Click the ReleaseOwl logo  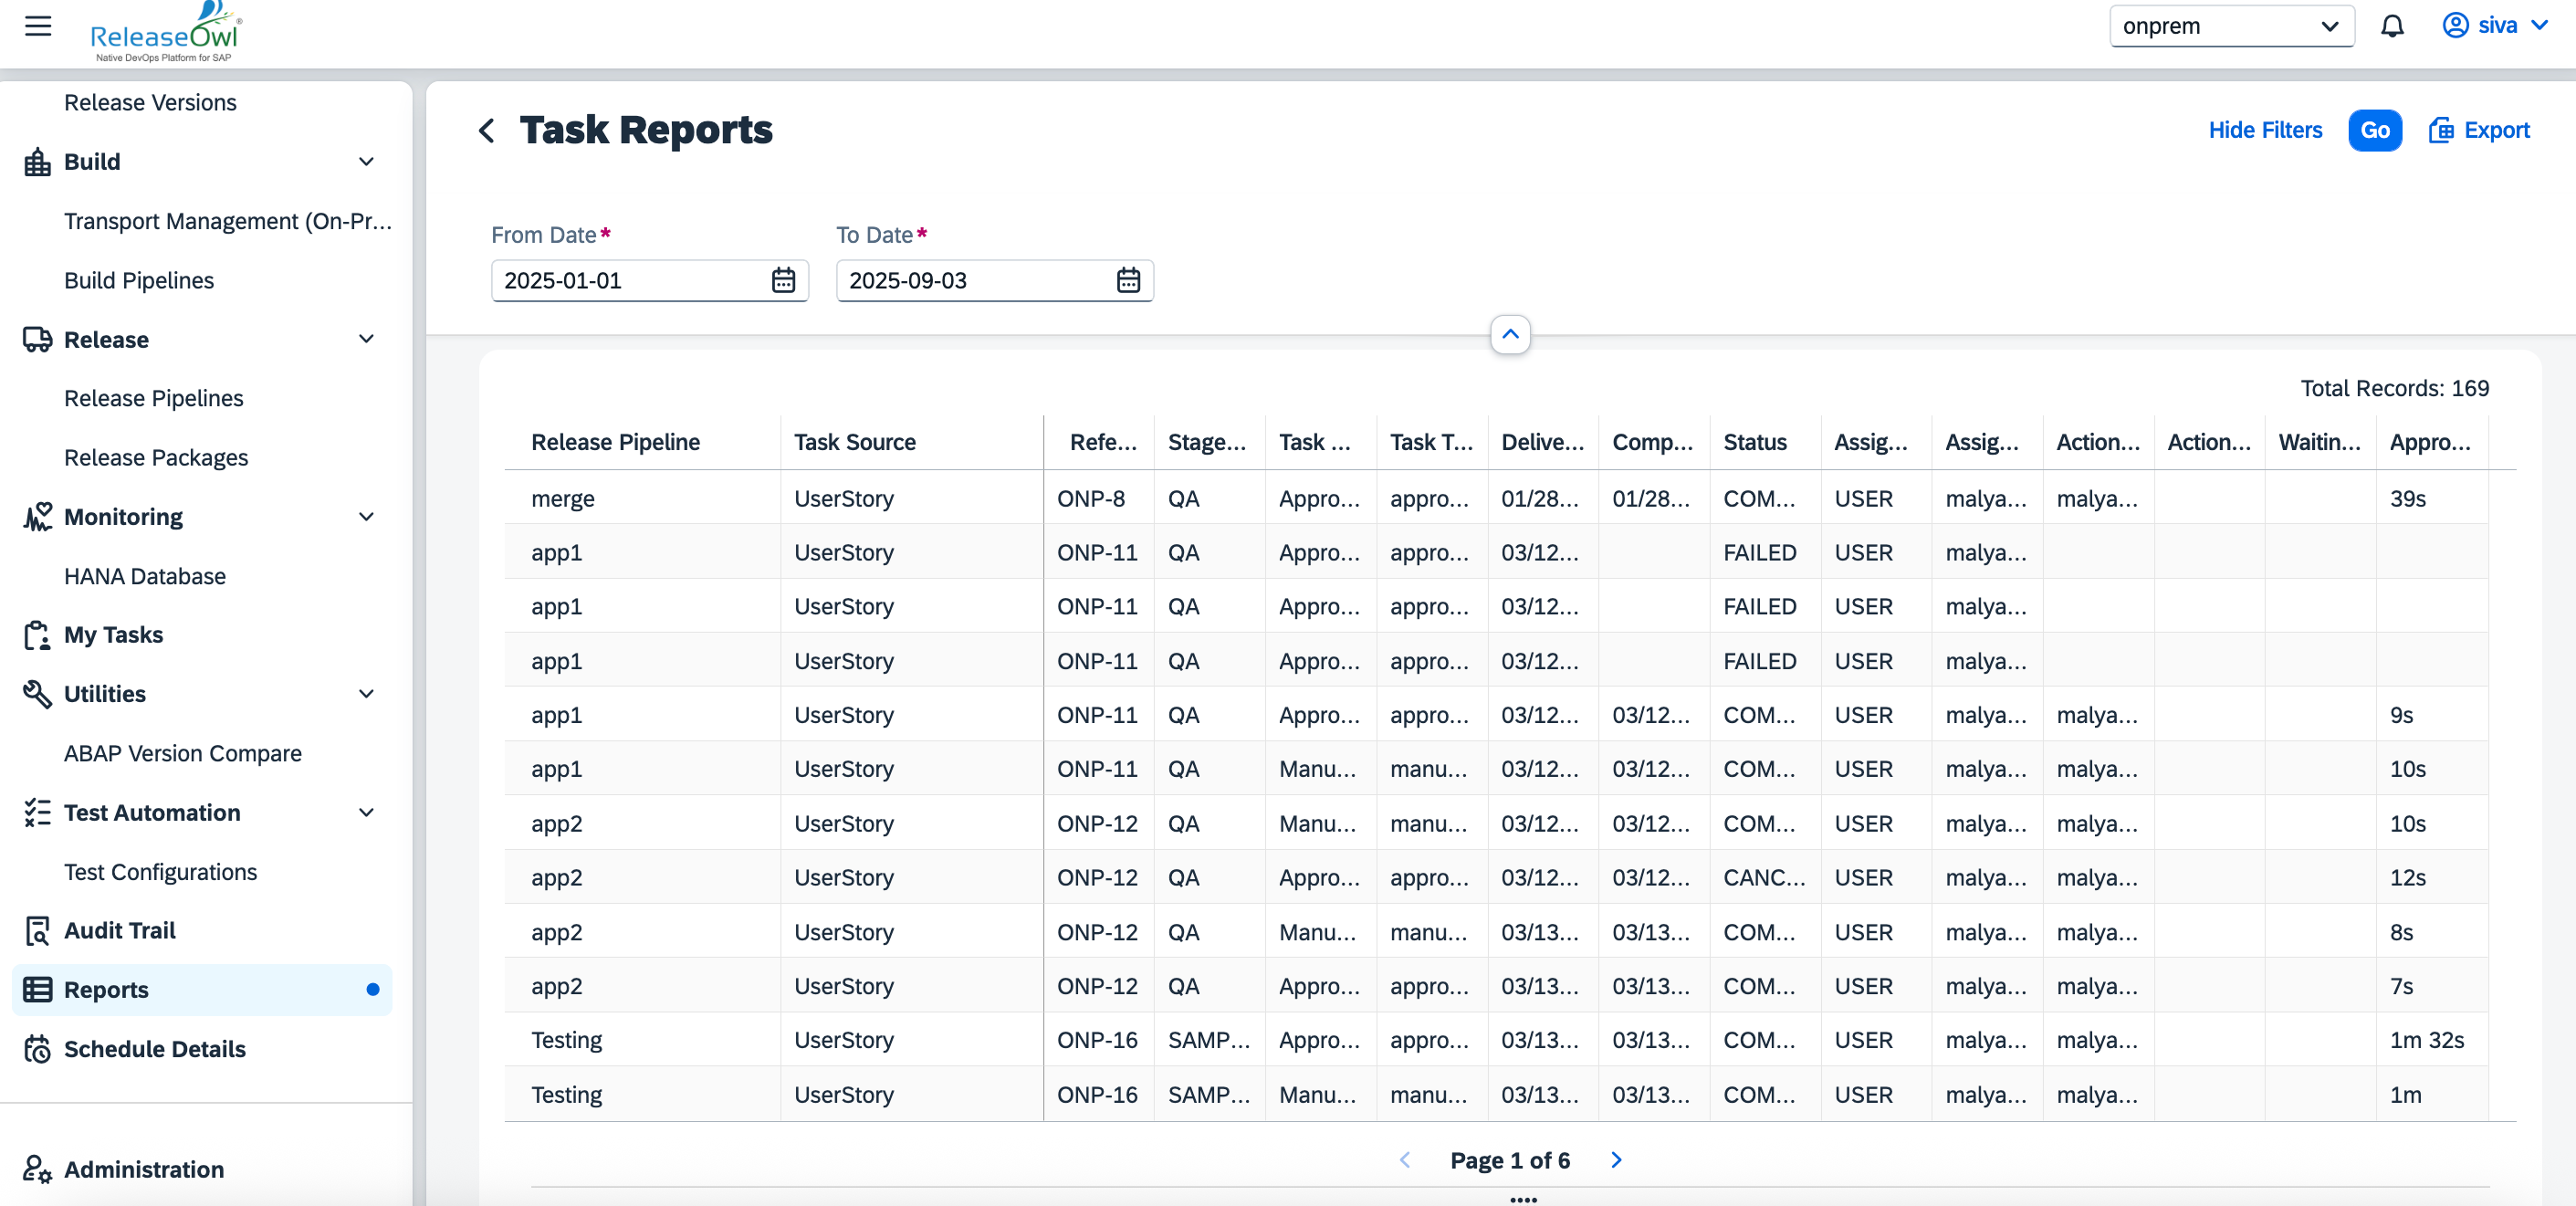(166, 32)
